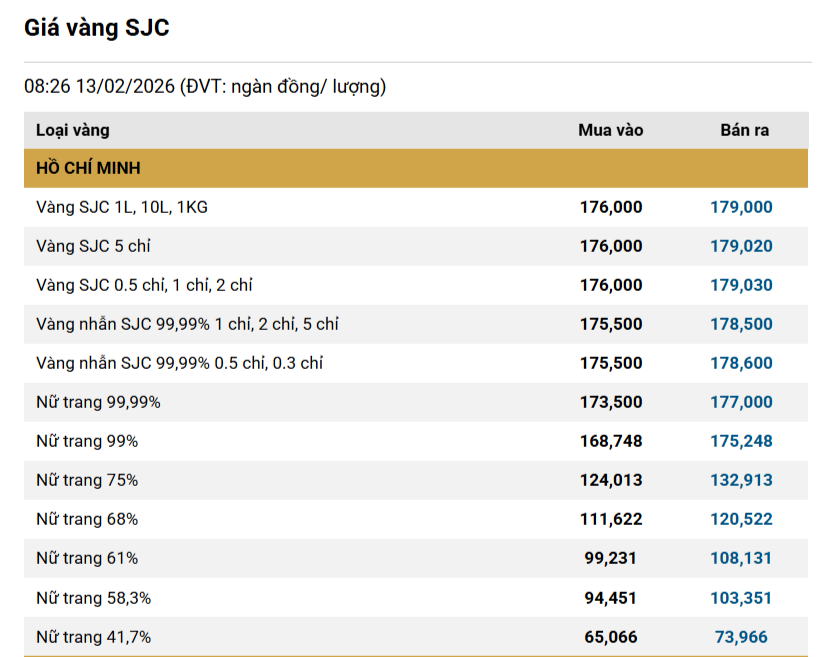Click buy price 175,500 in 1 chỉ, 2 chỉ, 5 chỉ row
829x657 pixels.
tap(611, 324)
